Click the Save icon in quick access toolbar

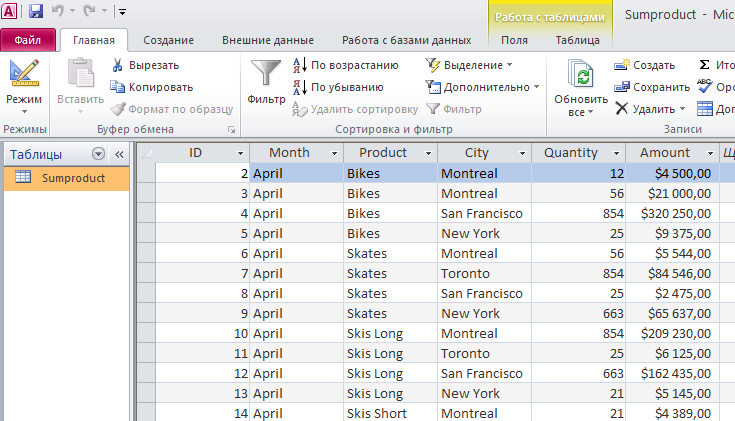36,11
